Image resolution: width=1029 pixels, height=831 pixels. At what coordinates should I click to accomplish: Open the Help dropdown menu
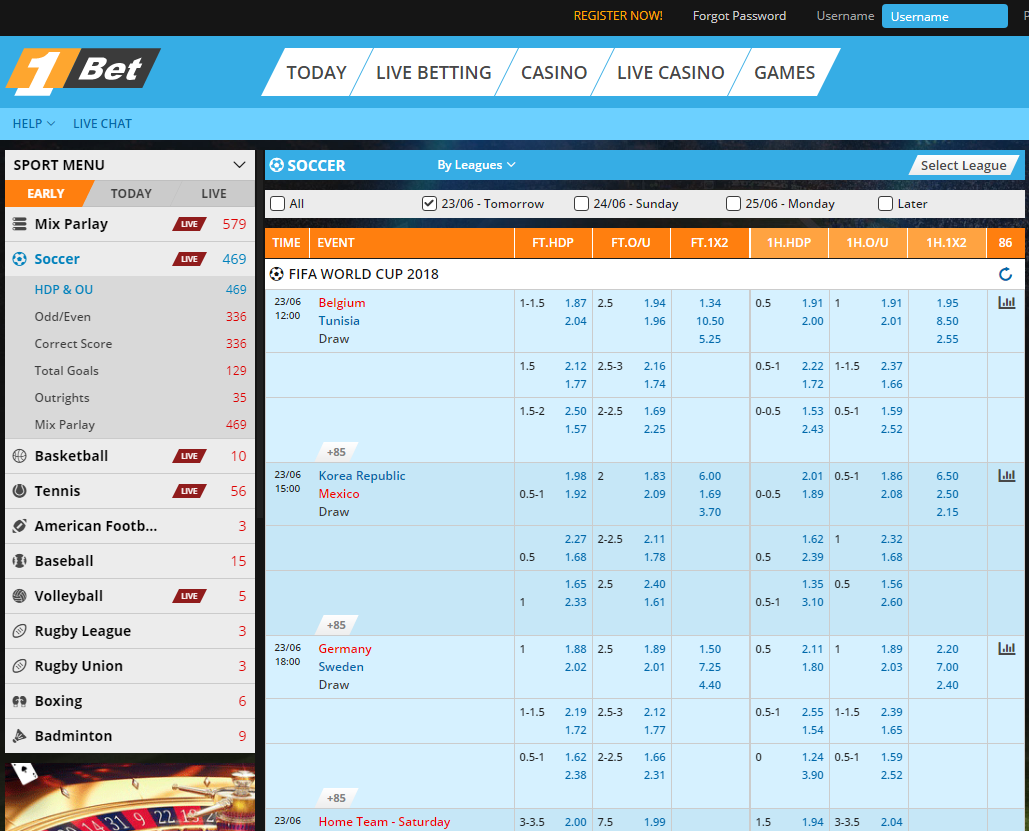(33, 123)
